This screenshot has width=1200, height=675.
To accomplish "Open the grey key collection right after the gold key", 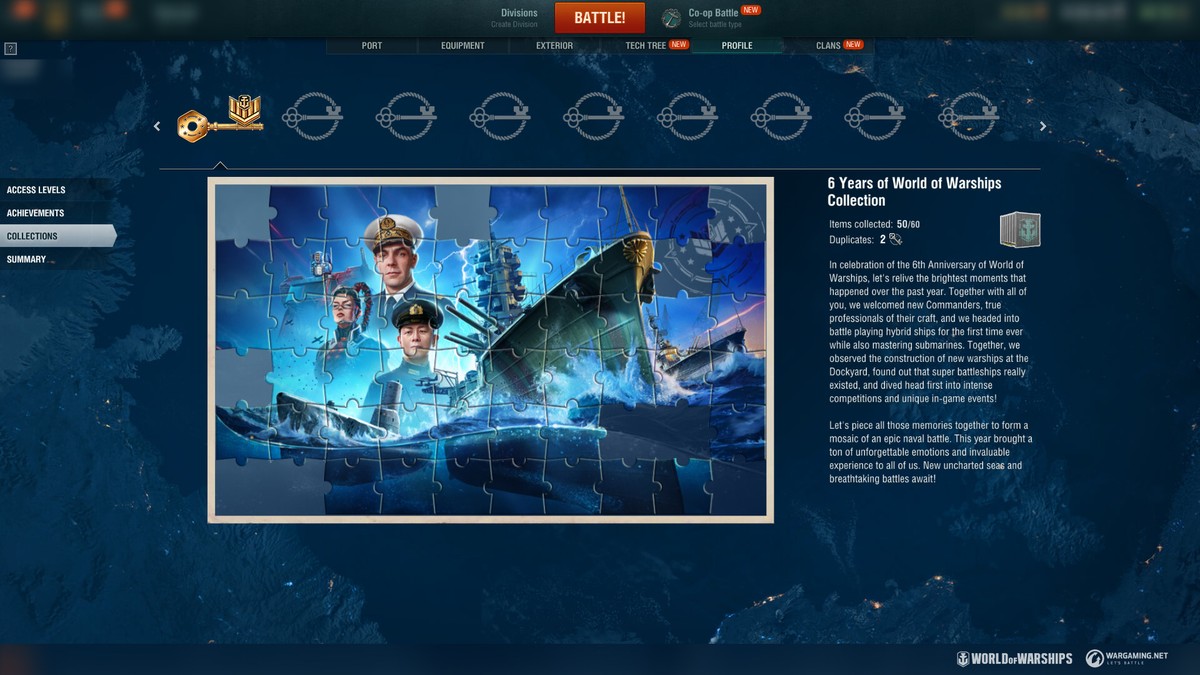I will (x=312, y=117).
